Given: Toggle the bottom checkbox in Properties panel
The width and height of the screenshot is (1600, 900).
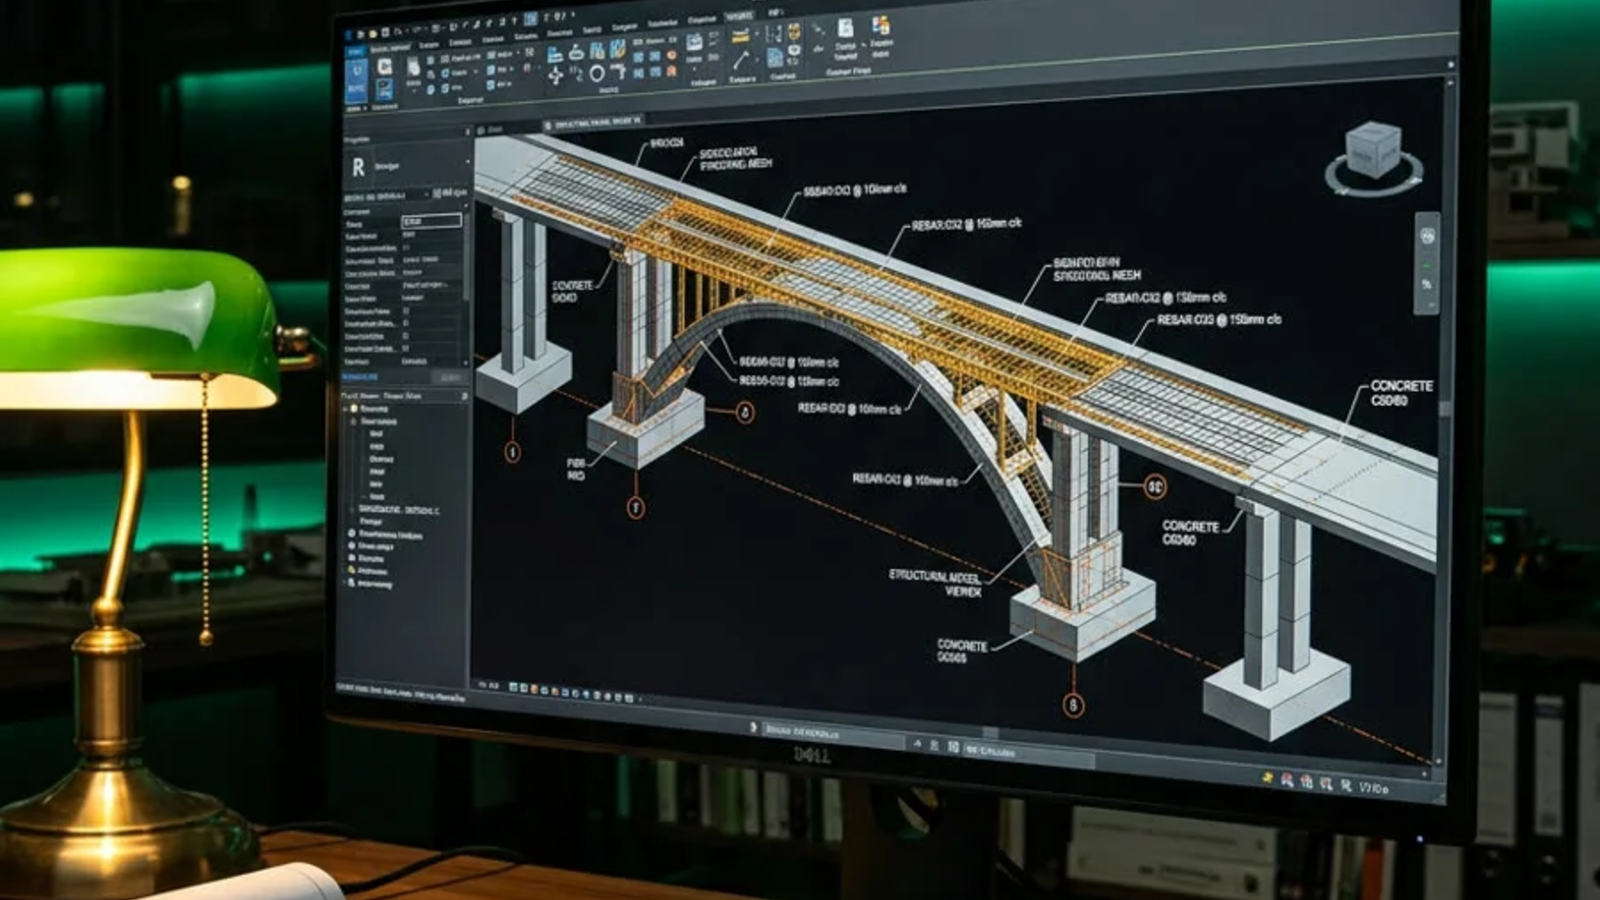Looking at the screenshot, I should click(x=406, y=349).
